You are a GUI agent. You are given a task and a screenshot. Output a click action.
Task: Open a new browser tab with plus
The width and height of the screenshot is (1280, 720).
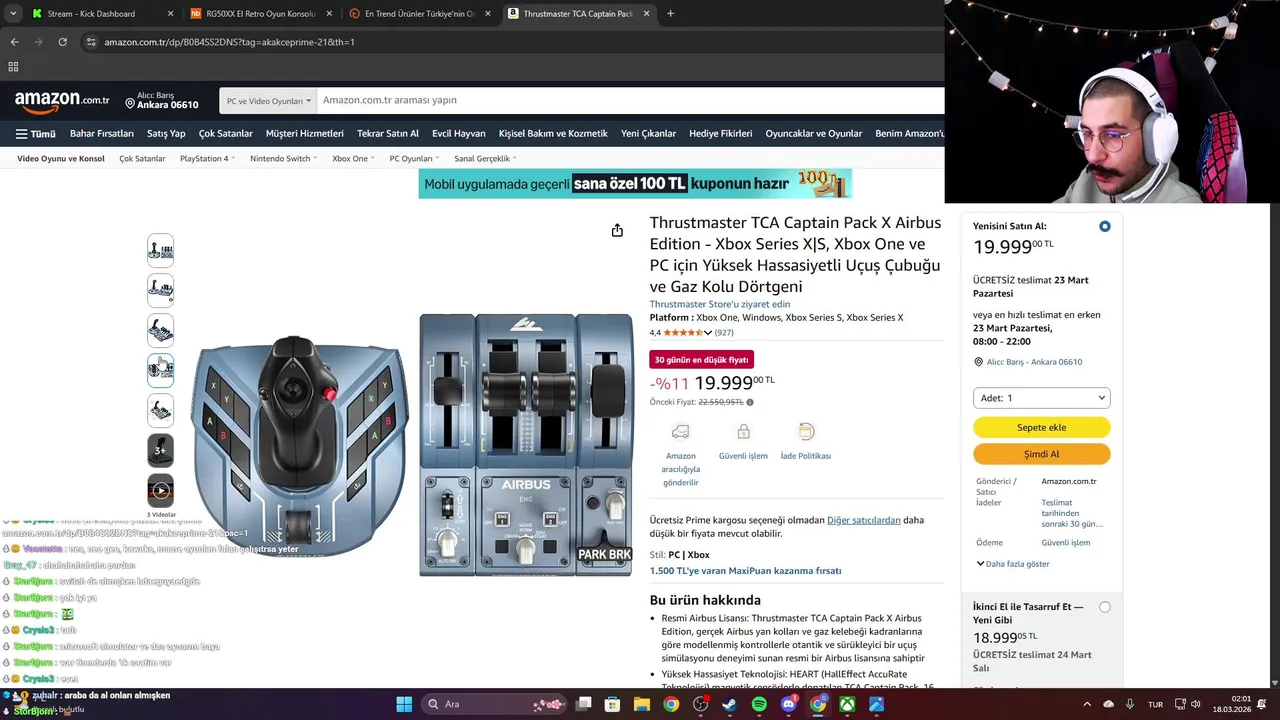(x=670, y=14)
